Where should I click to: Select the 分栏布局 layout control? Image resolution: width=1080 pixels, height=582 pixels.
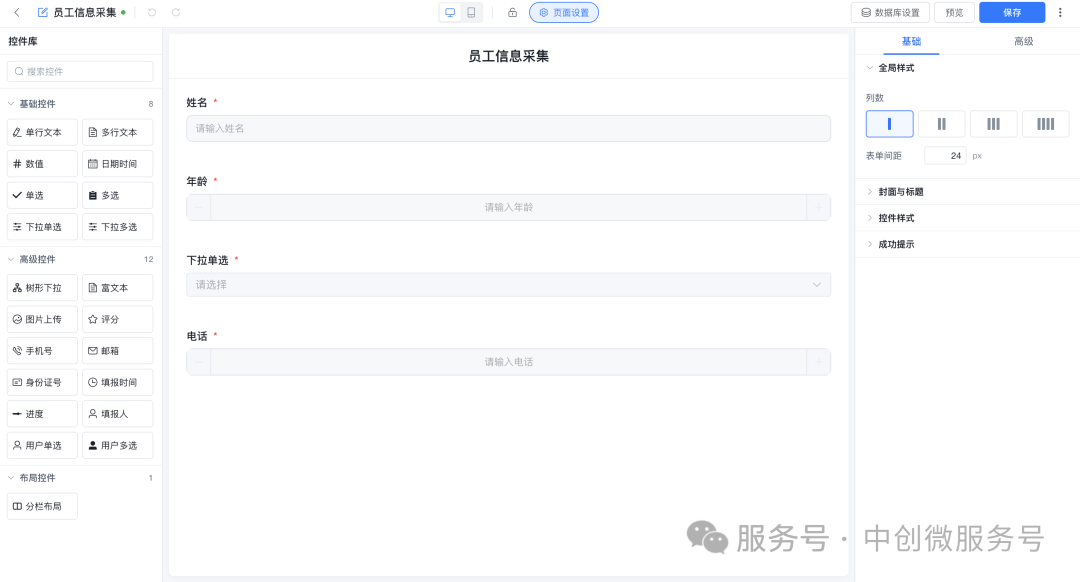pos(42,506)
